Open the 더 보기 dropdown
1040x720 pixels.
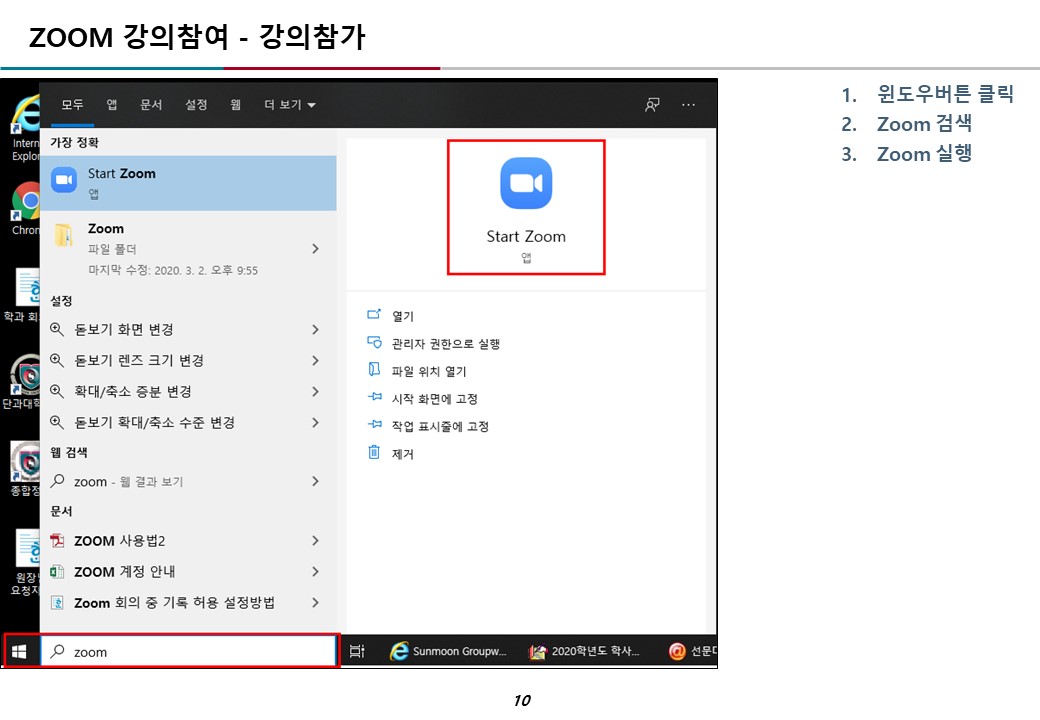click(x=290, y=105)
